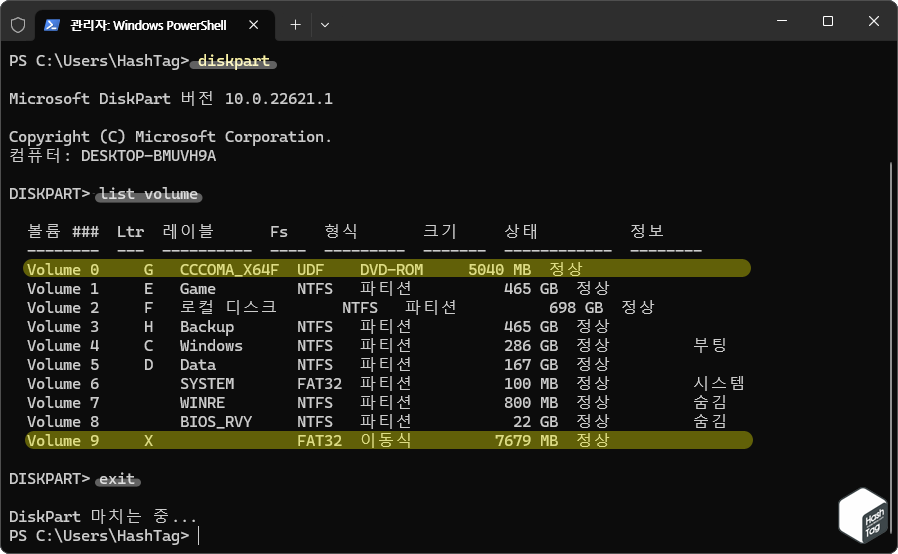Click the CCCOMA_X64F volume label
898x554 pixels.
(x=229, y=269)
